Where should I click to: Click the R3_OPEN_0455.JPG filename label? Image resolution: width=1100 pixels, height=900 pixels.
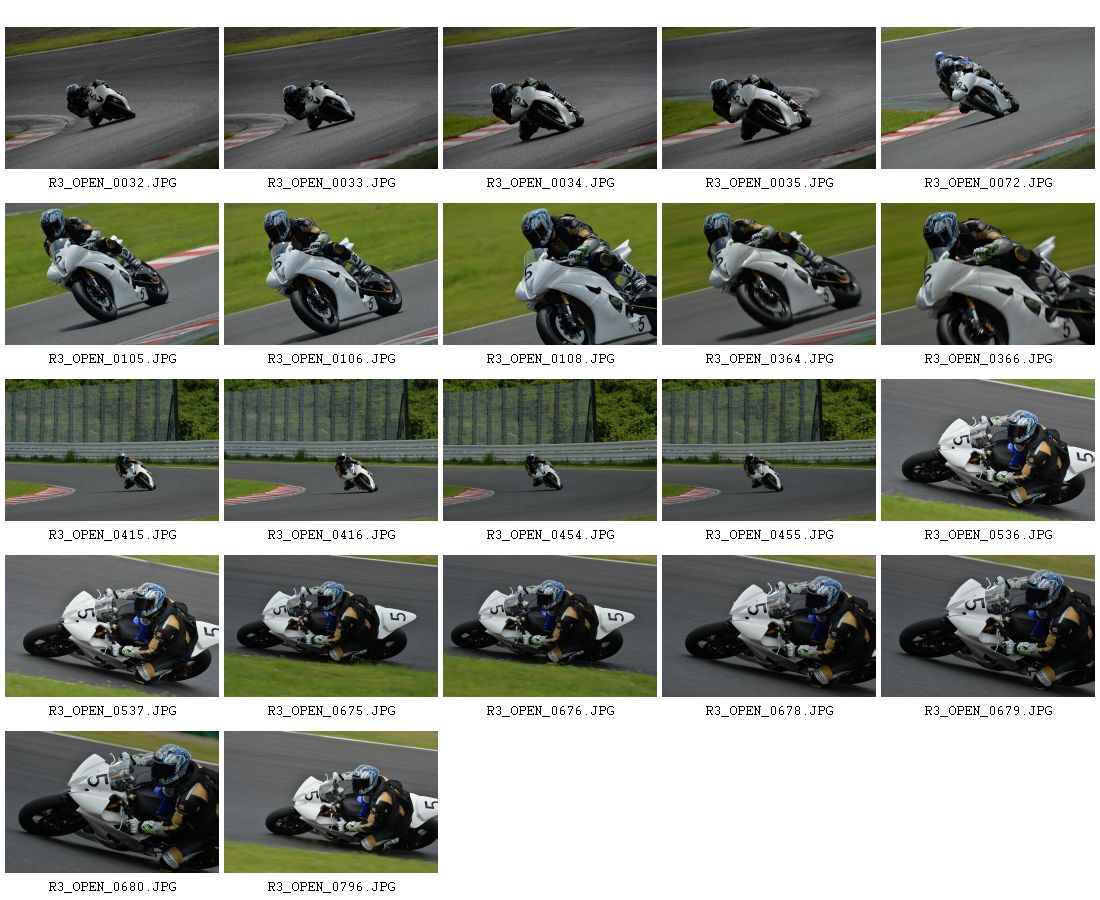(x=770, y=535)
